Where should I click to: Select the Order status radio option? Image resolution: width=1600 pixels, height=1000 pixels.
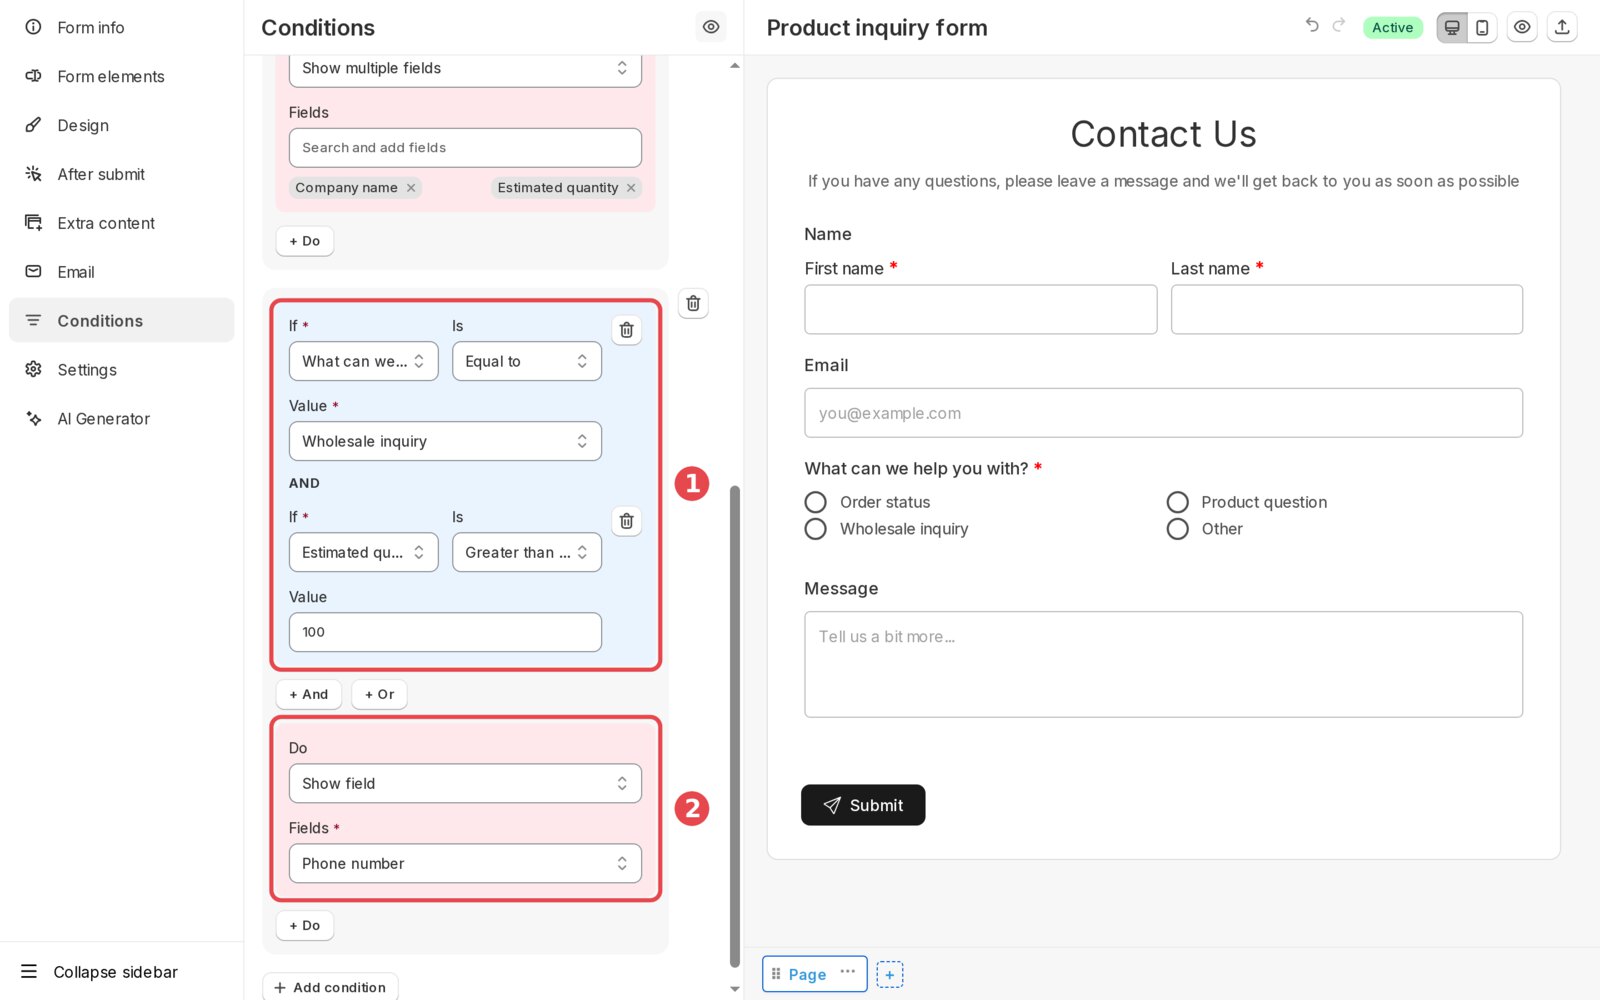click(x=816, y=502)
